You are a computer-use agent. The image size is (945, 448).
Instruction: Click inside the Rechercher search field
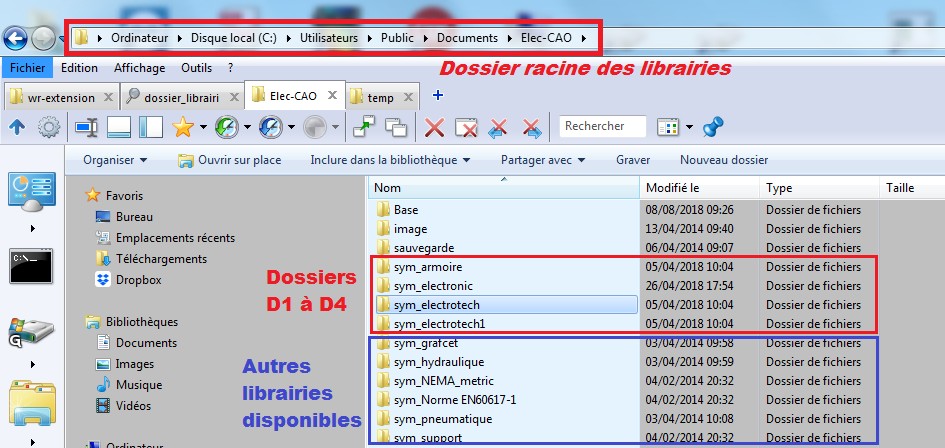pos(600,127)
